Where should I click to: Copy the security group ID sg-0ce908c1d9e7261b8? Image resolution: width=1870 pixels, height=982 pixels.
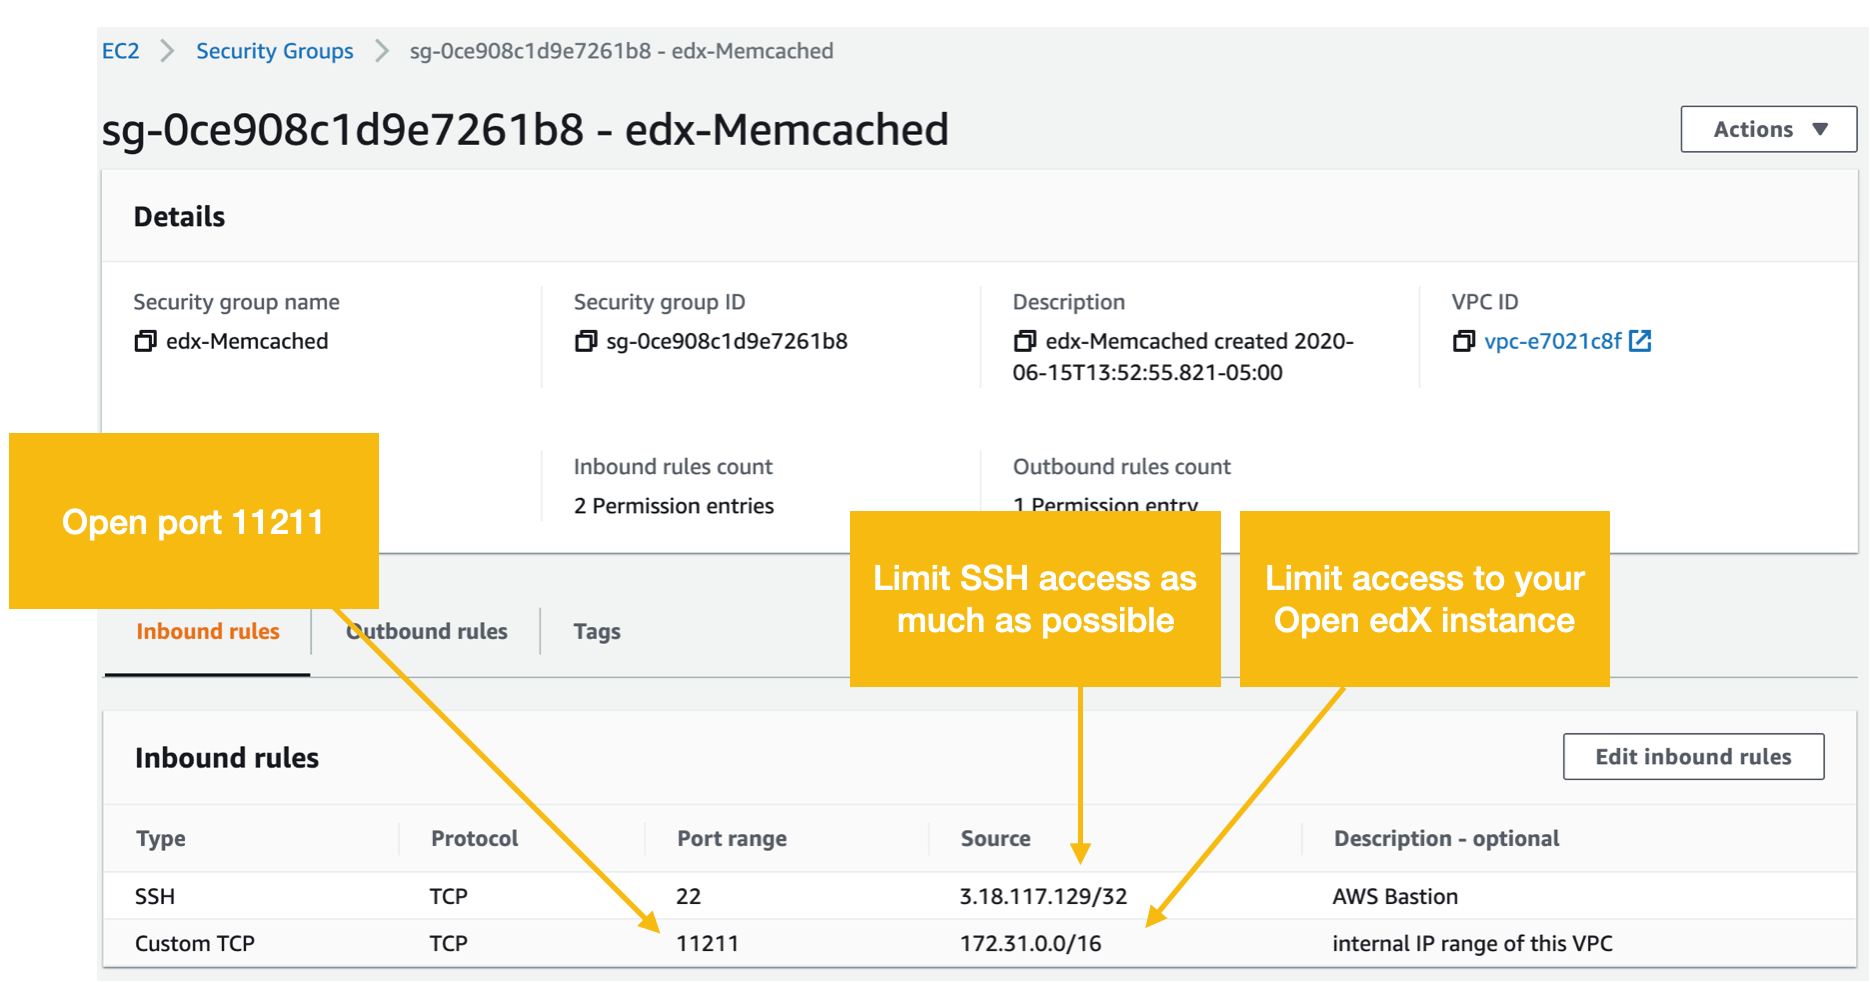pyautogui.click(x=585, y=341)
